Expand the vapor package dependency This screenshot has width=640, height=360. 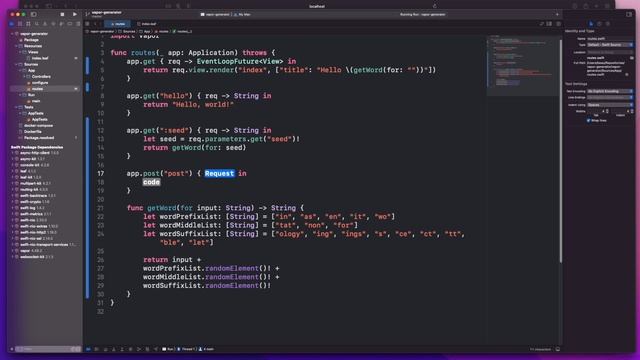(13, 251)
